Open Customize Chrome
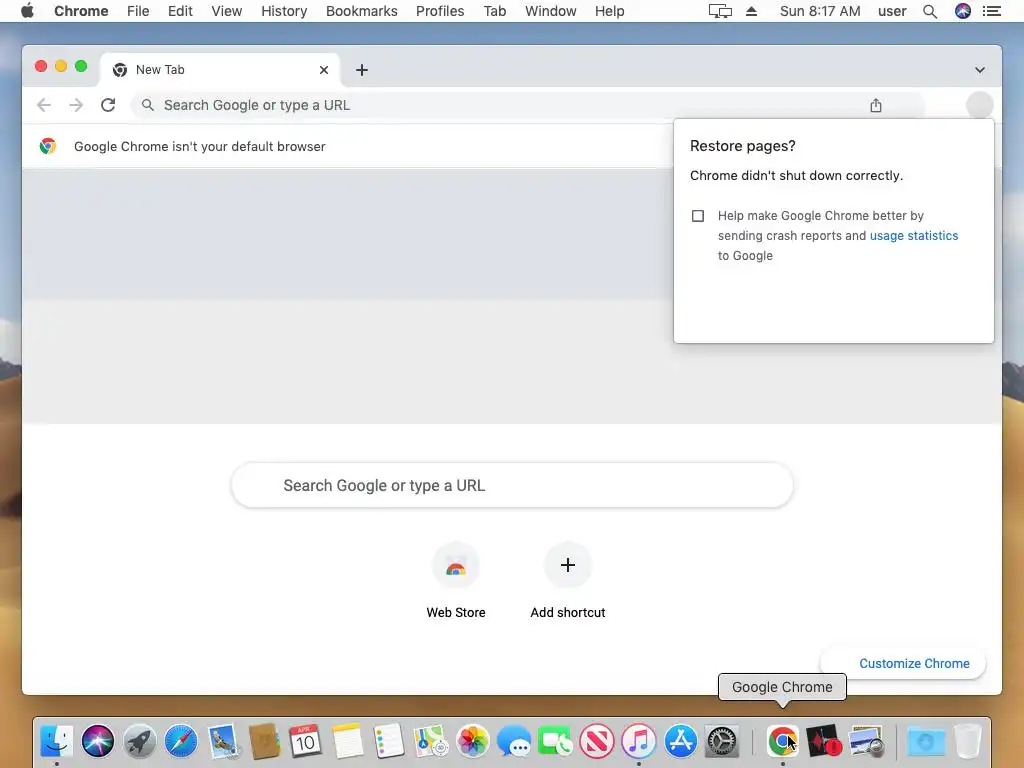The image size is (1024, 768). click(903, 664)
